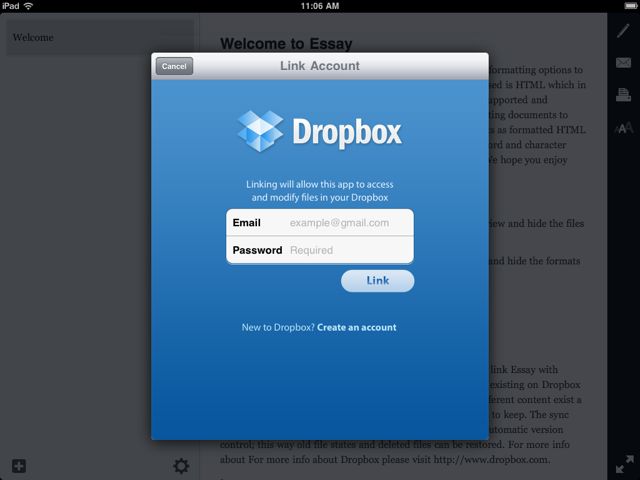Cancel the Link Account dialog

click(174, 66)
